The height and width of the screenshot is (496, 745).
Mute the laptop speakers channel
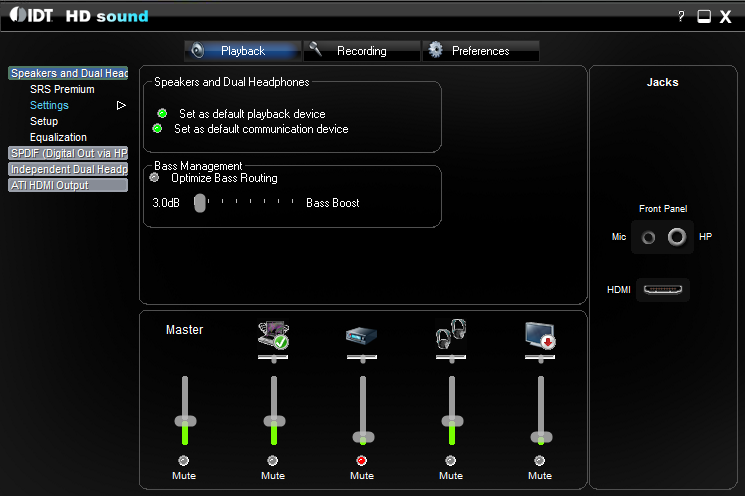[272, 460]
